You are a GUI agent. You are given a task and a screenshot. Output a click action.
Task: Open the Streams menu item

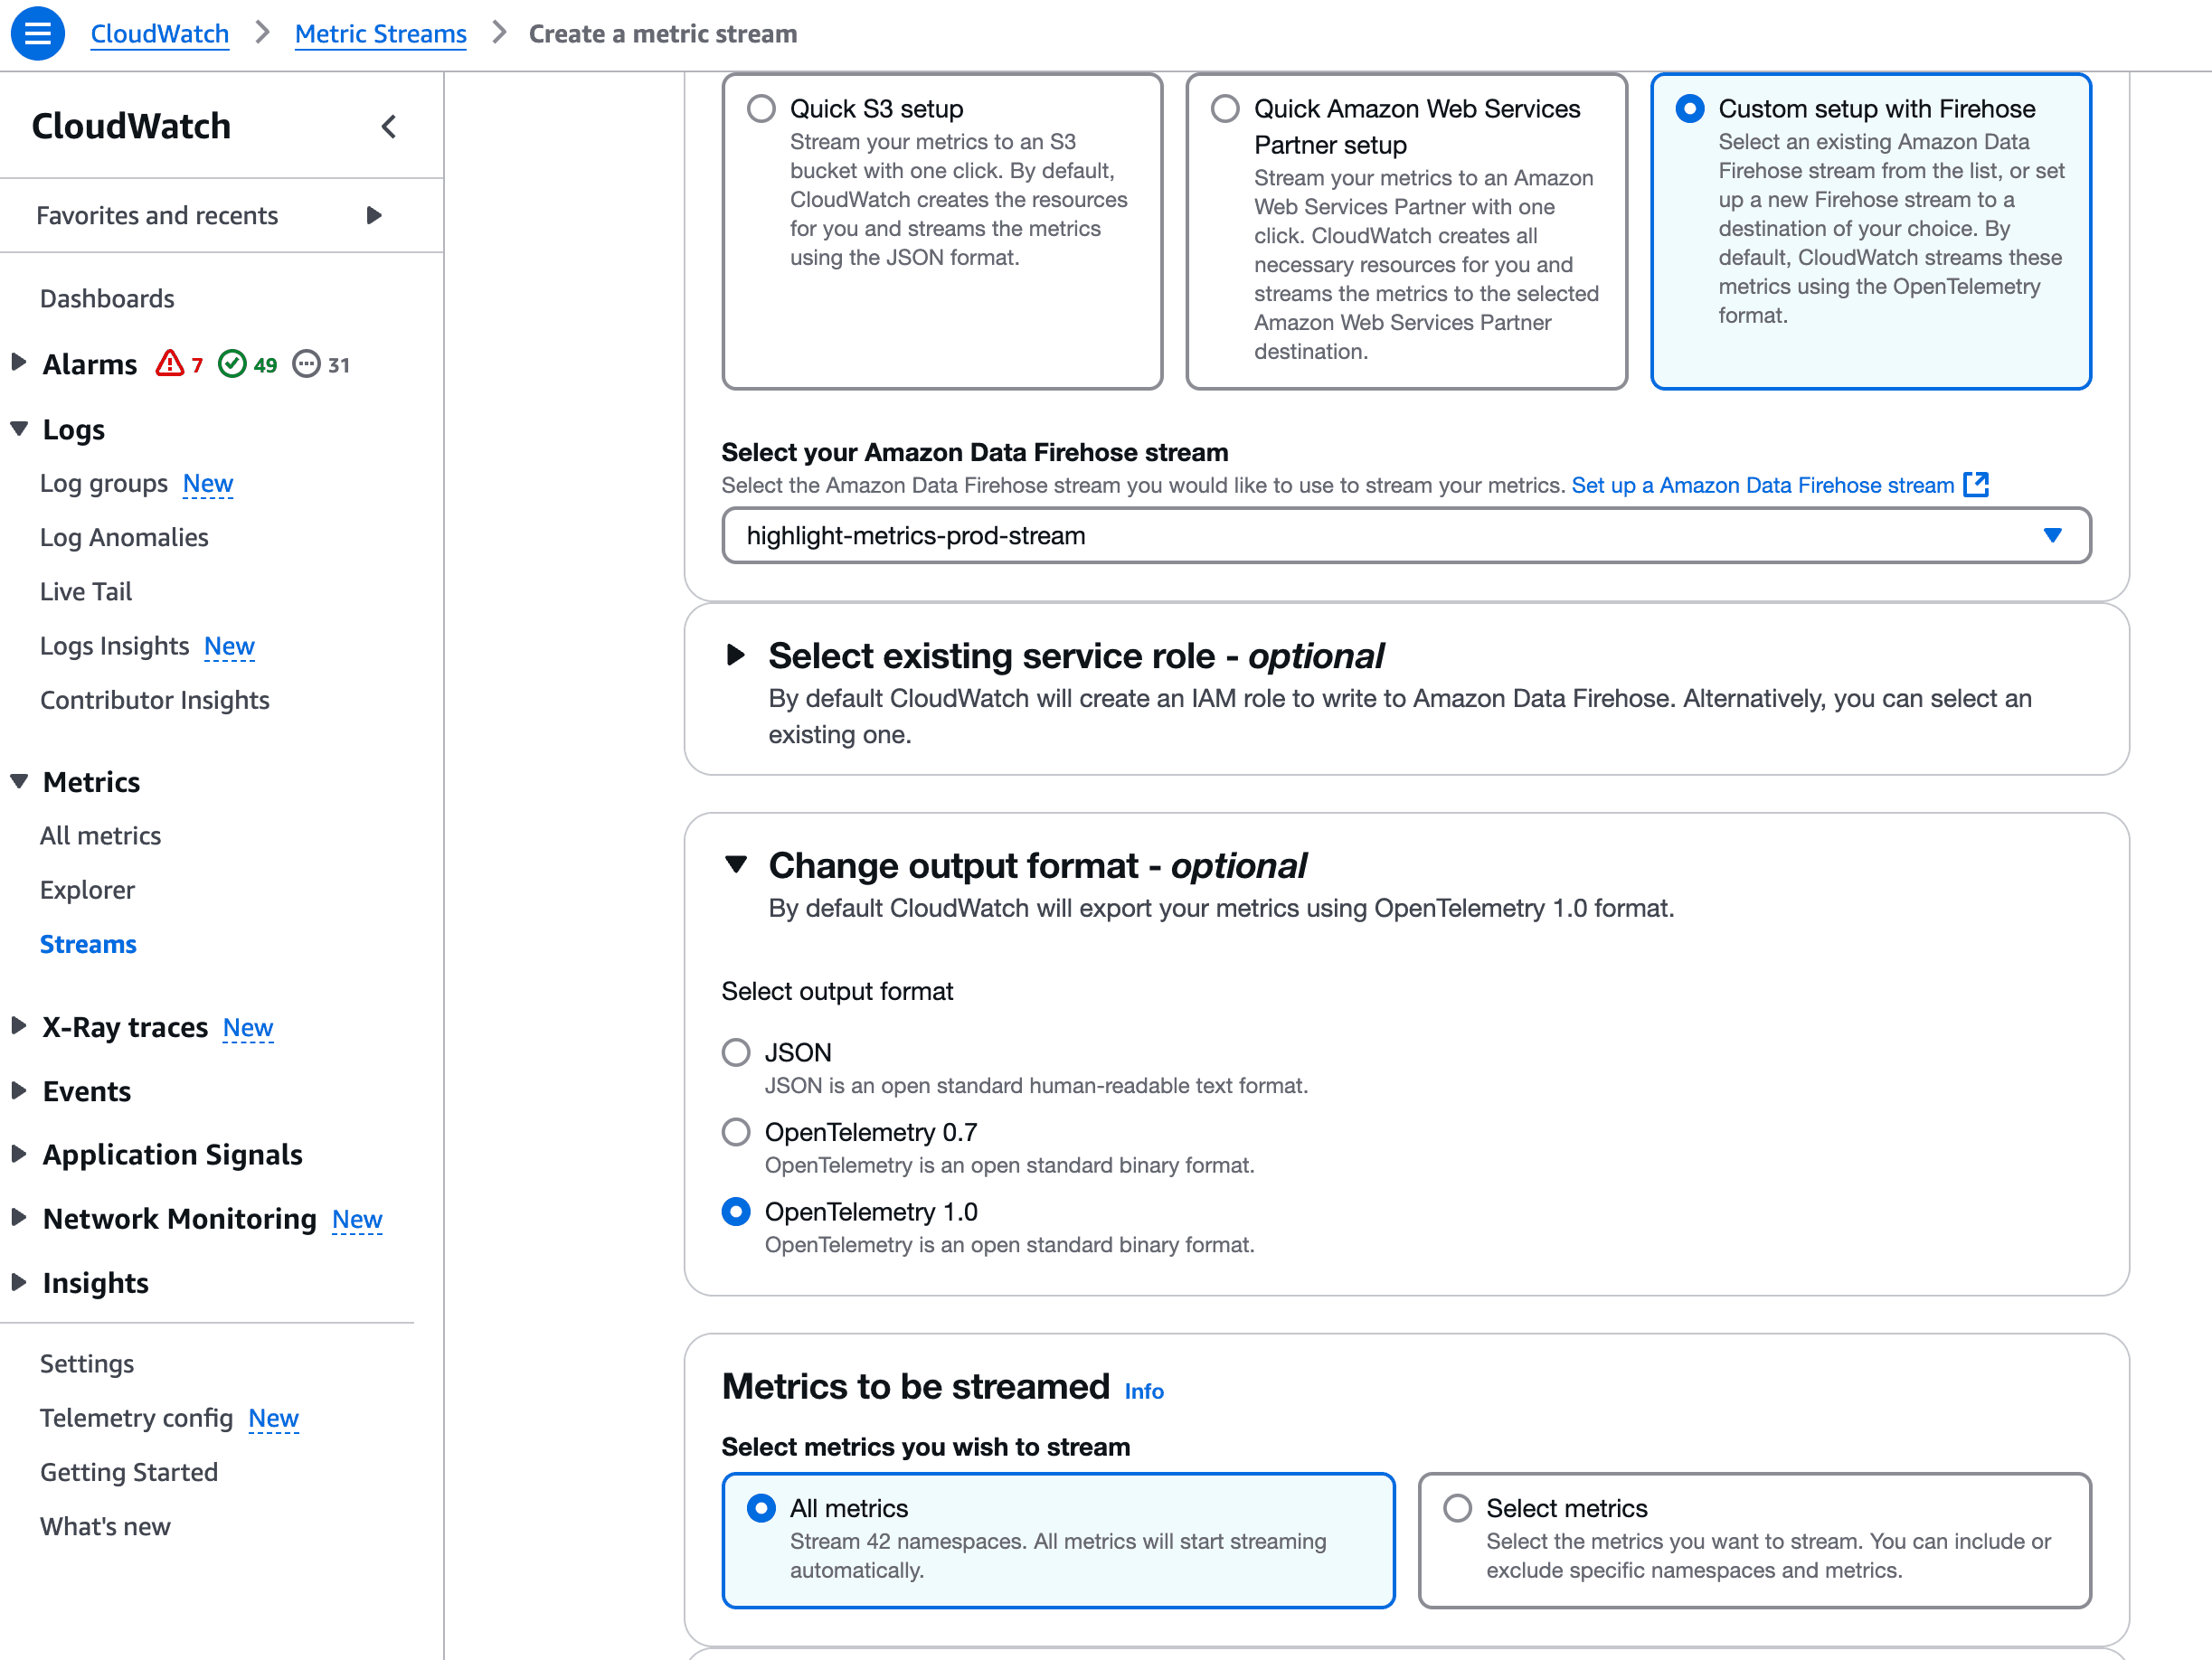point(89,943)
